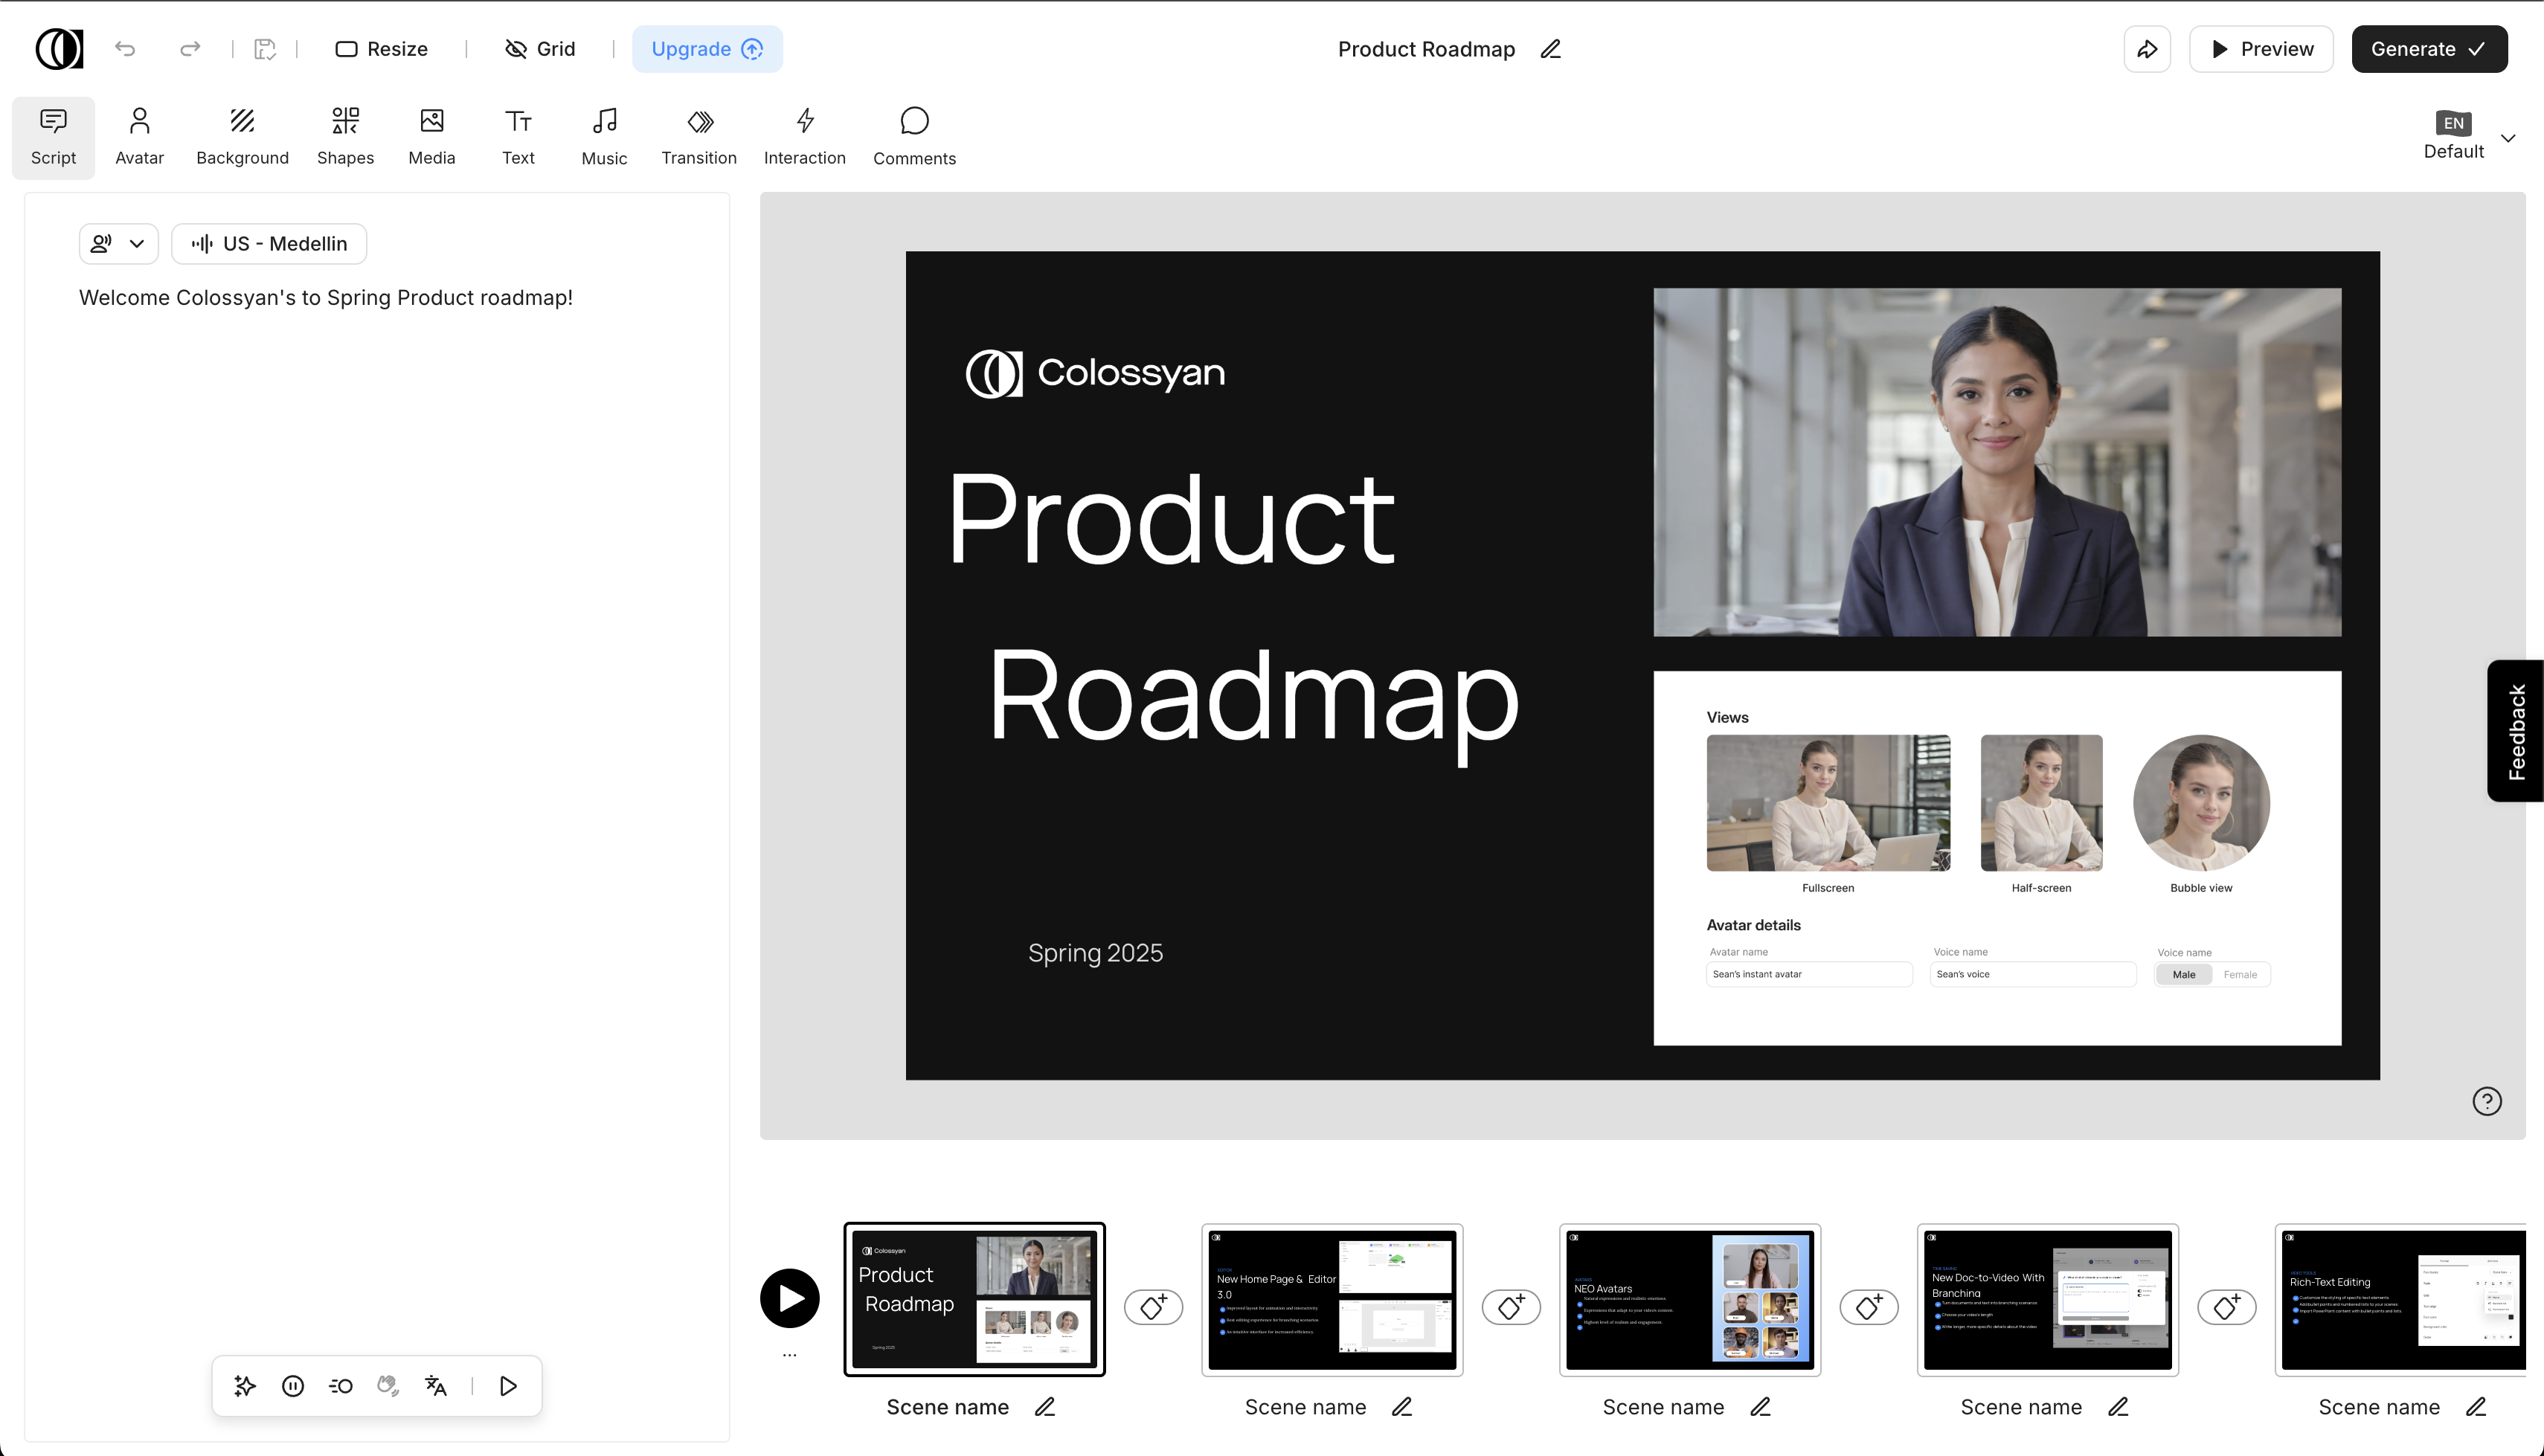Click the Colossyan logo home icon
Image resolution: width=2544 pixels, height=1456 pixels.
(59, 49)
